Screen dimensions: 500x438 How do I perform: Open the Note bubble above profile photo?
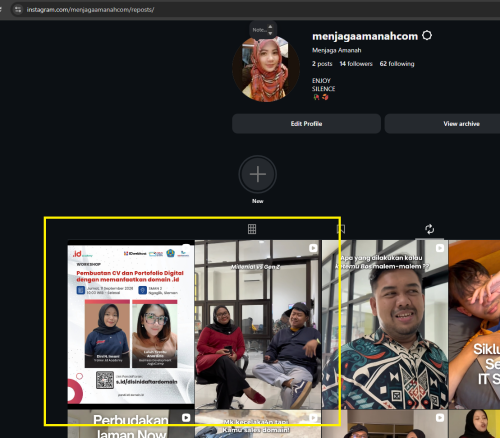(x=263, y=30)
